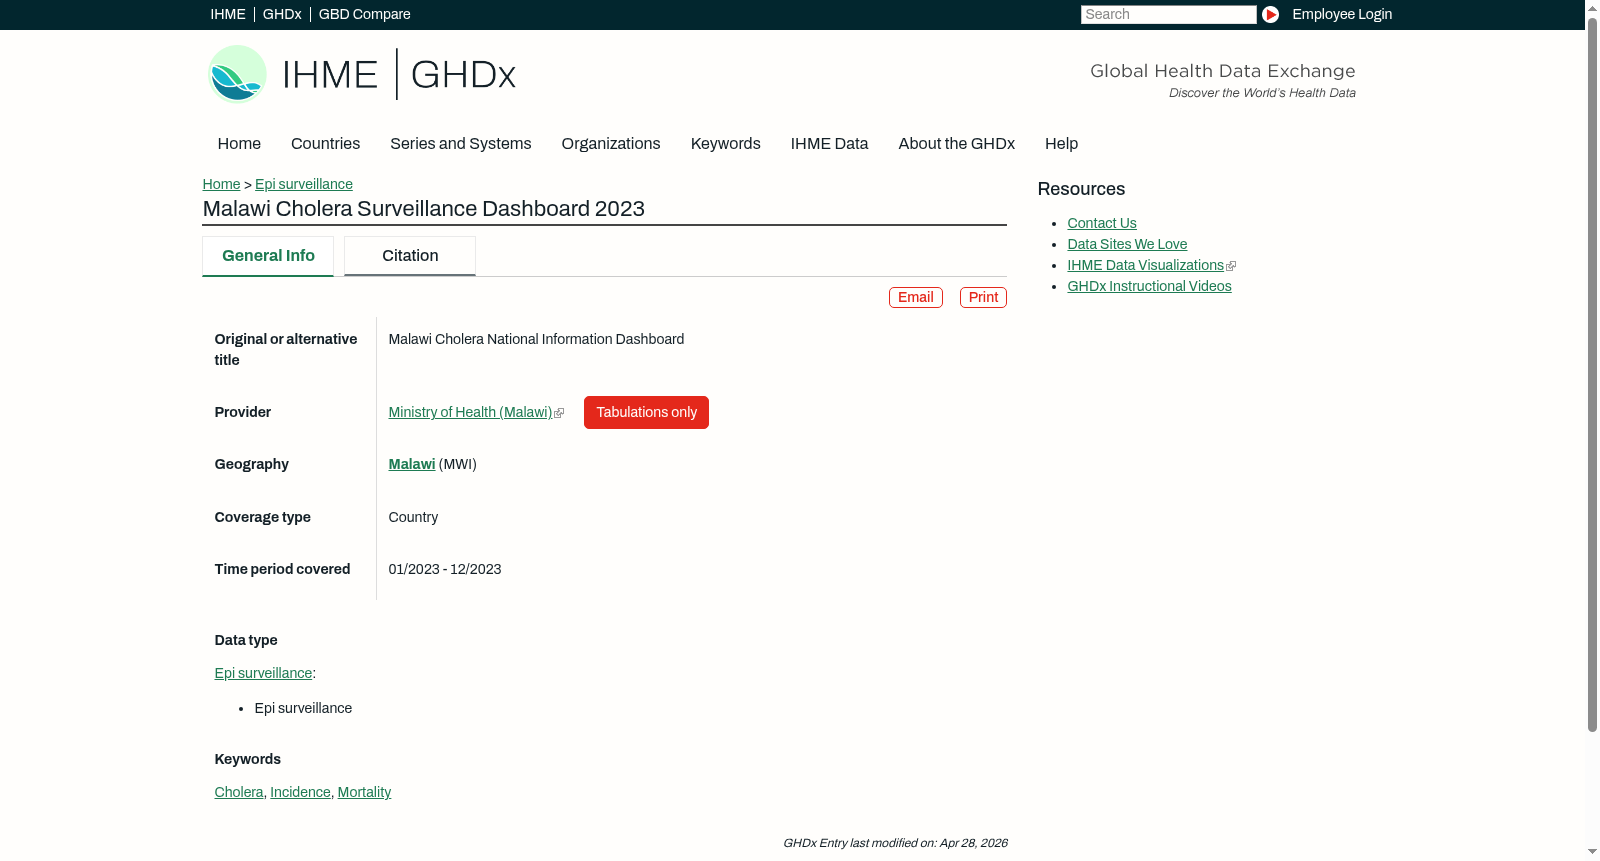The height and width of the screenshot is (861, 1600).
Task: Click the IHME leaf logo
Action: click(237, 74)
